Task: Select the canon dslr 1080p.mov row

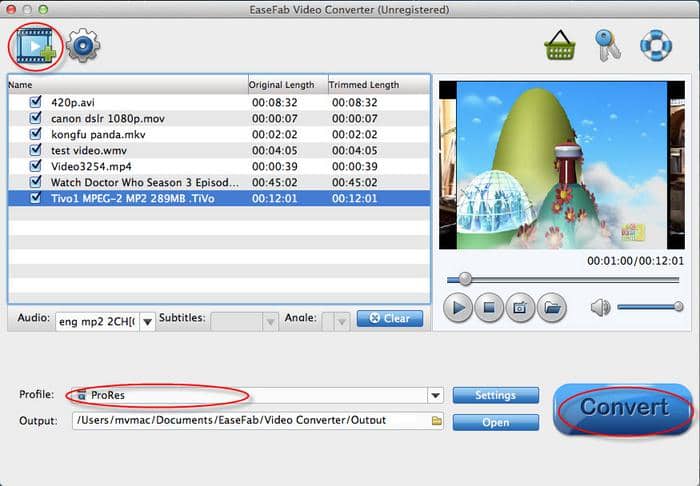Action: click(219, 118)
